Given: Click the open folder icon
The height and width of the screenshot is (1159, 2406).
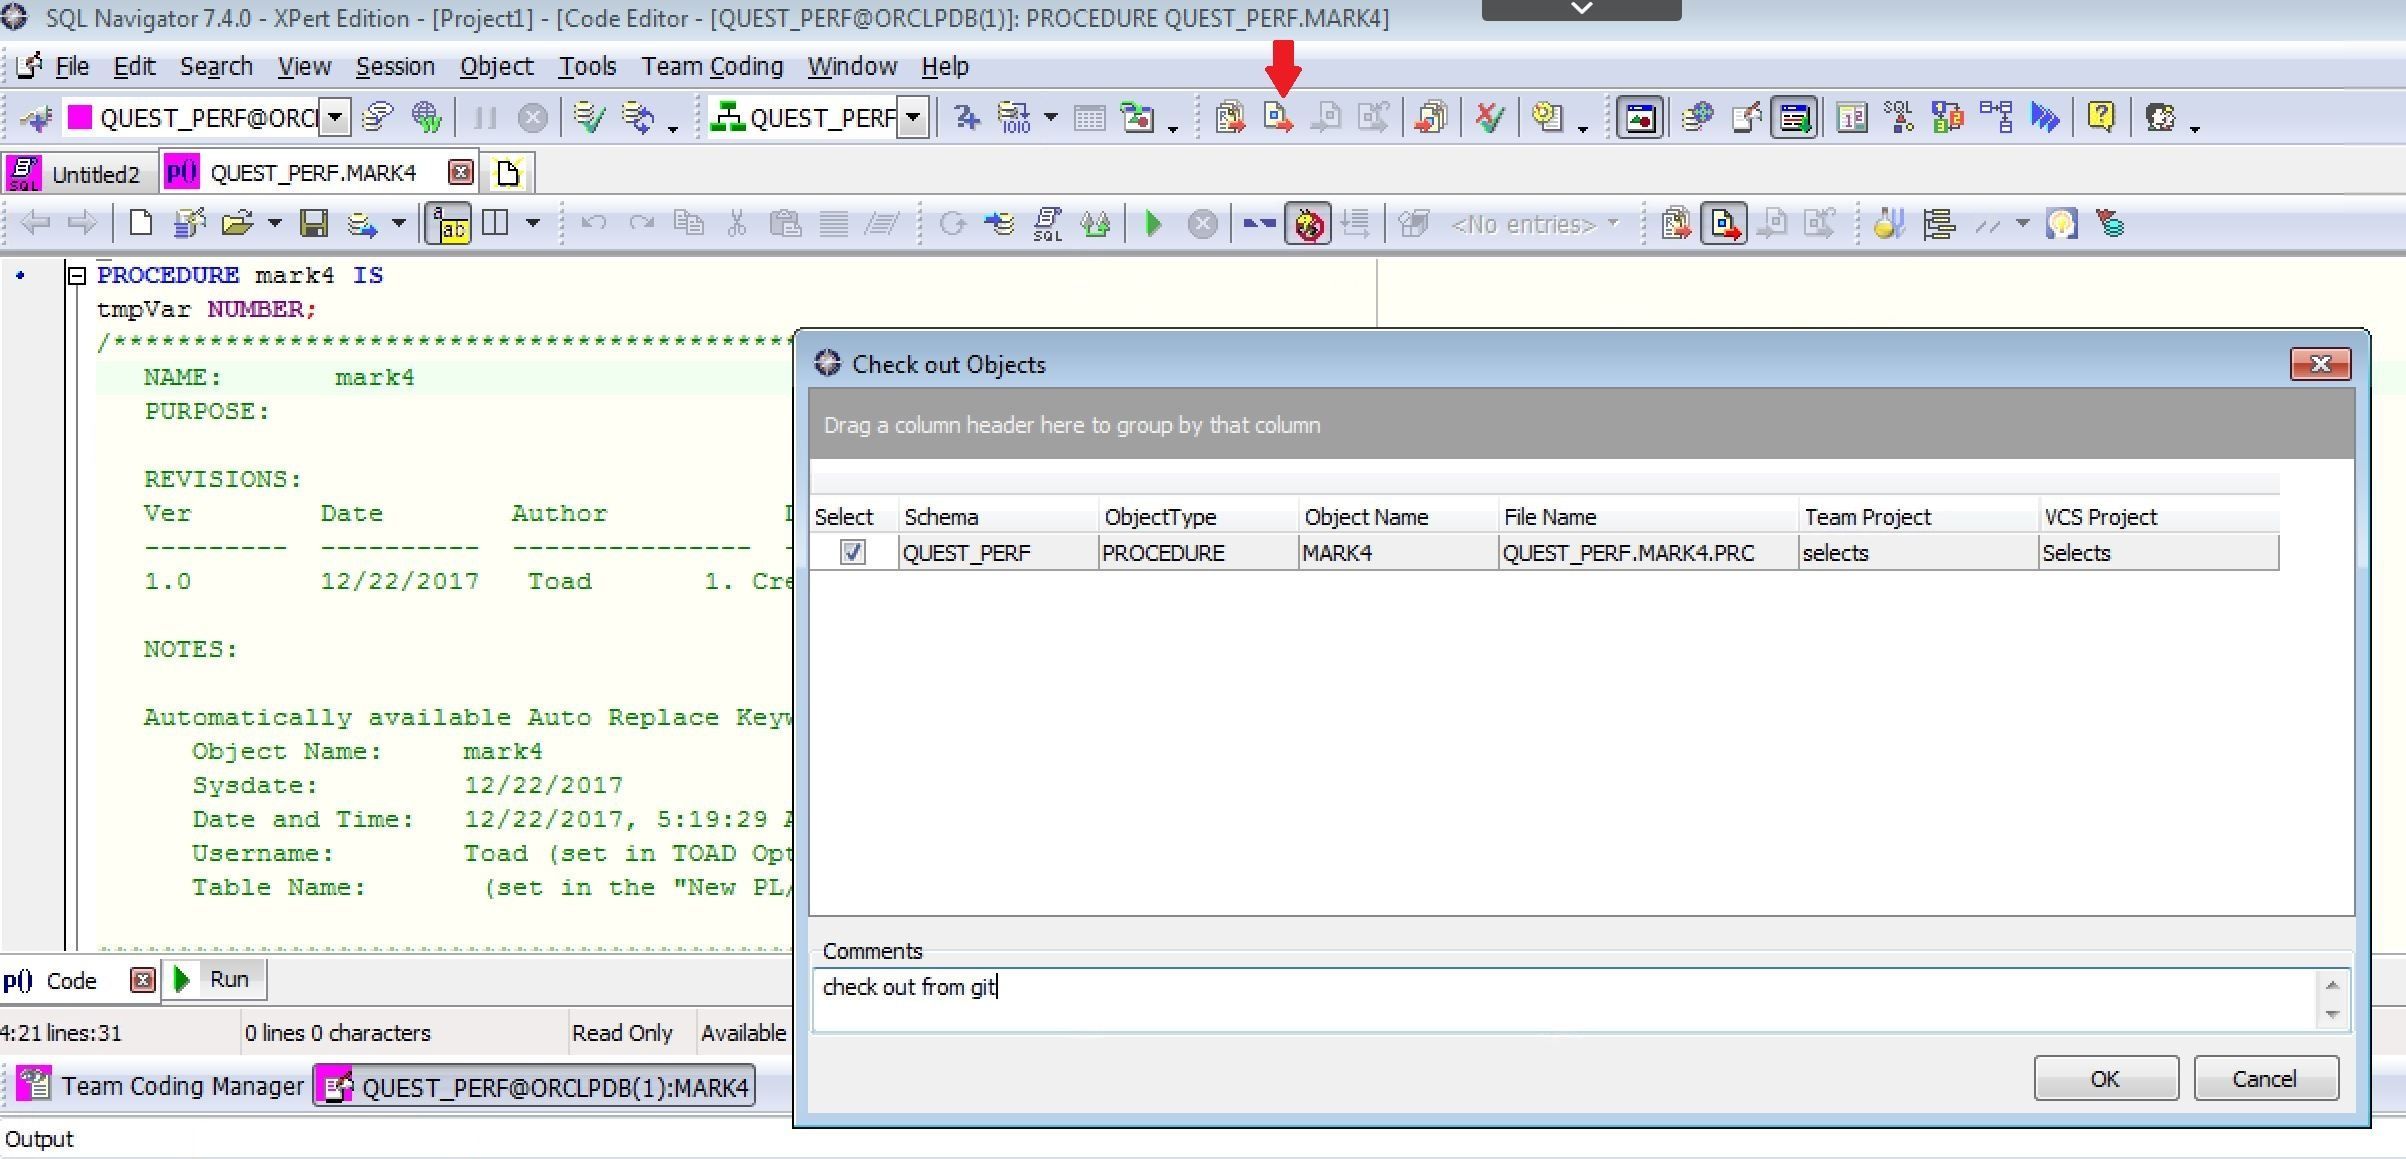Looking at the screenshot, I should click(237, 223).
